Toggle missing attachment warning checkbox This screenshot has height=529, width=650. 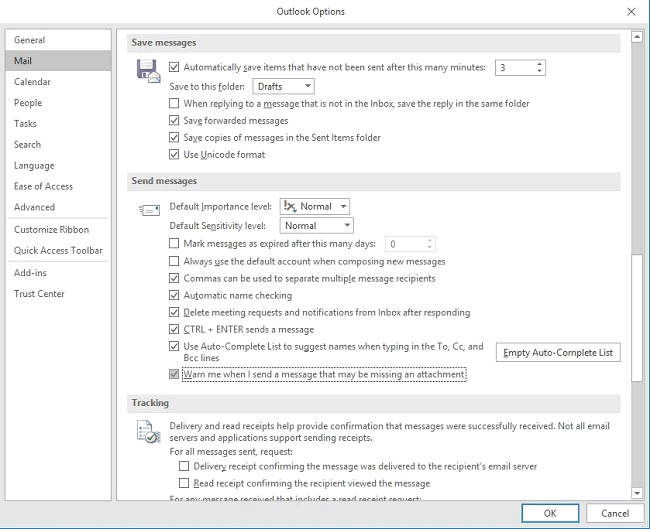click(x=174, y=374)
